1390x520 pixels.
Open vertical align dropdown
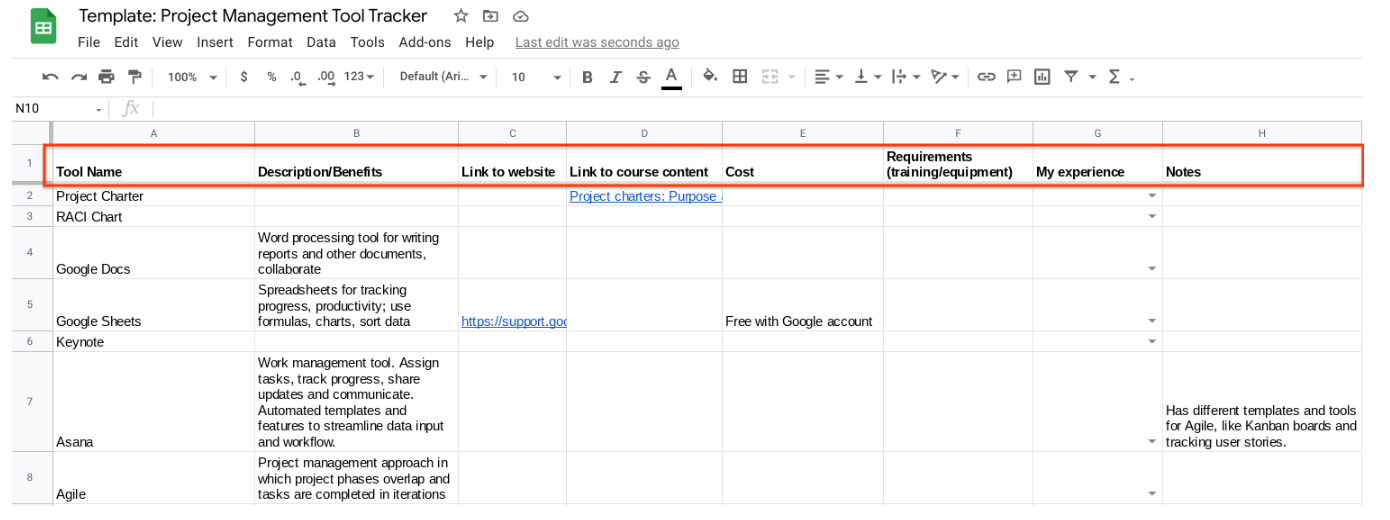click(x=867, y=77)
